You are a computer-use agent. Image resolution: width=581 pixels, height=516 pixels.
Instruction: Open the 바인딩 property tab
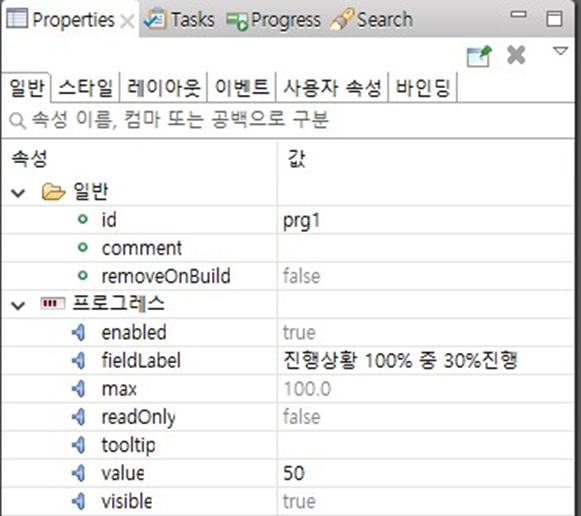pyautogui.click(x=423, y=88)
